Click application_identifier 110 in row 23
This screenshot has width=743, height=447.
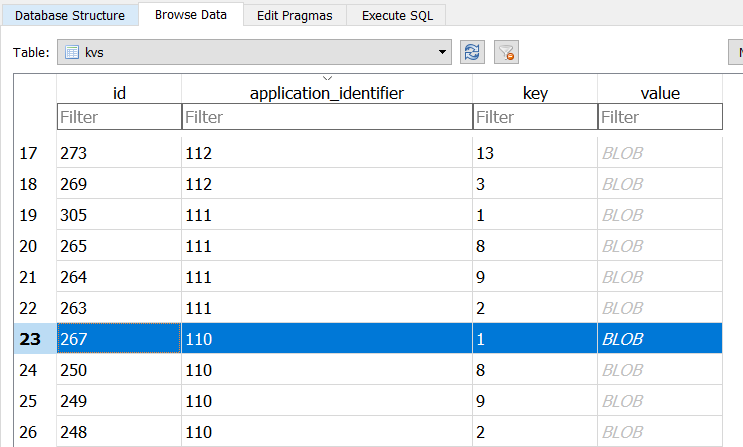(x=327, y=339)
